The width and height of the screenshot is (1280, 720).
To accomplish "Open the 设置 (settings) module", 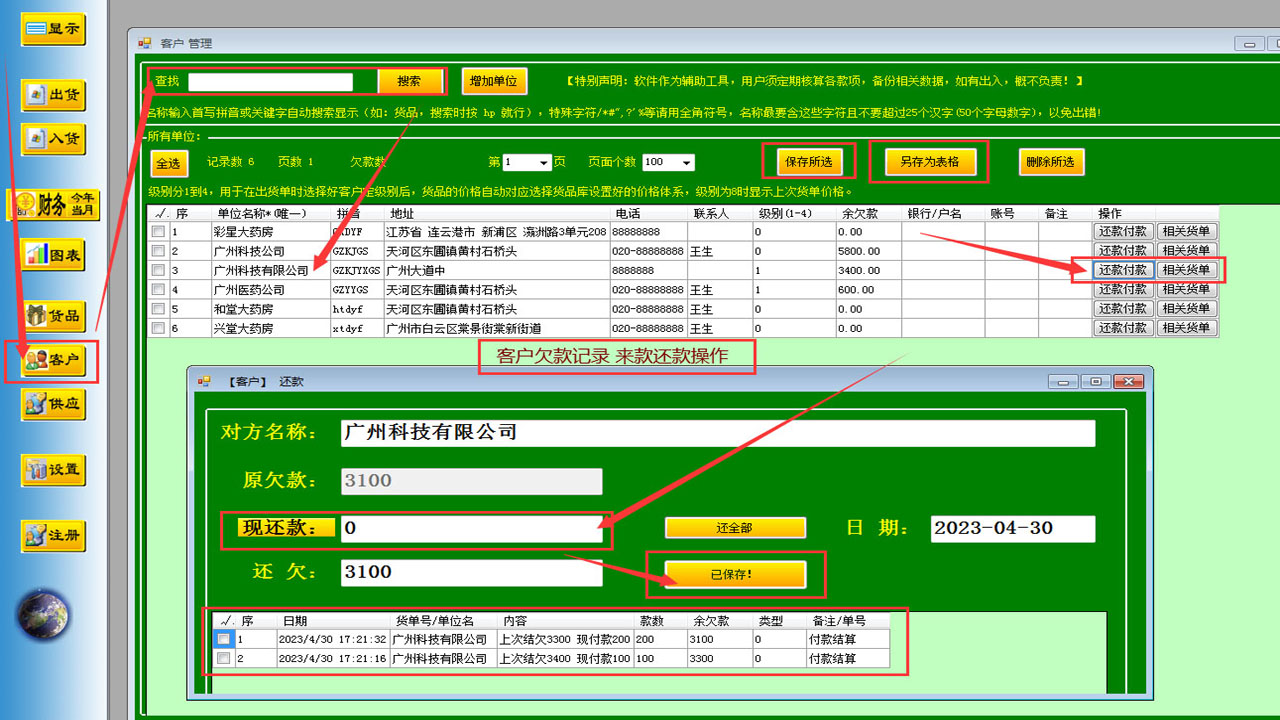I will 51,470.
